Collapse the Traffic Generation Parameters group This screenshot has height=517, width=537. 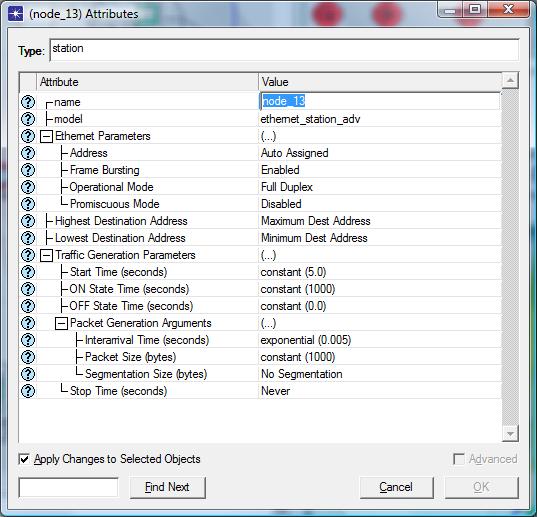(46, 255)
